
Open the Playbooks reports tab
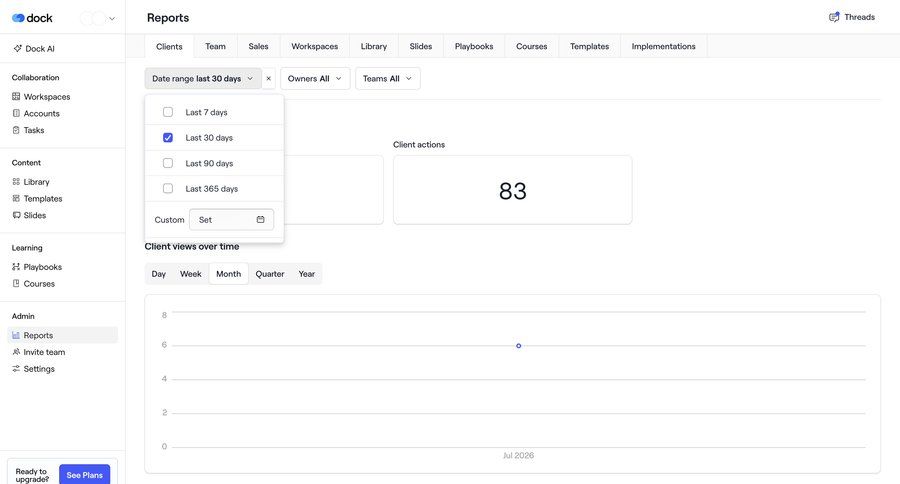click(474, 47)
